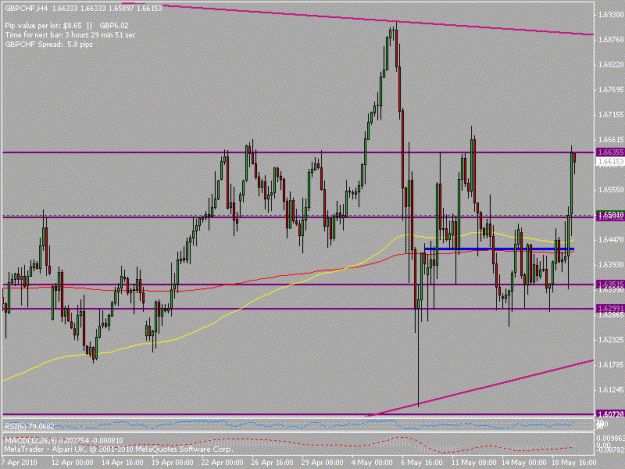Click the purple 1.66355 price level tag

tap(610, 152)
